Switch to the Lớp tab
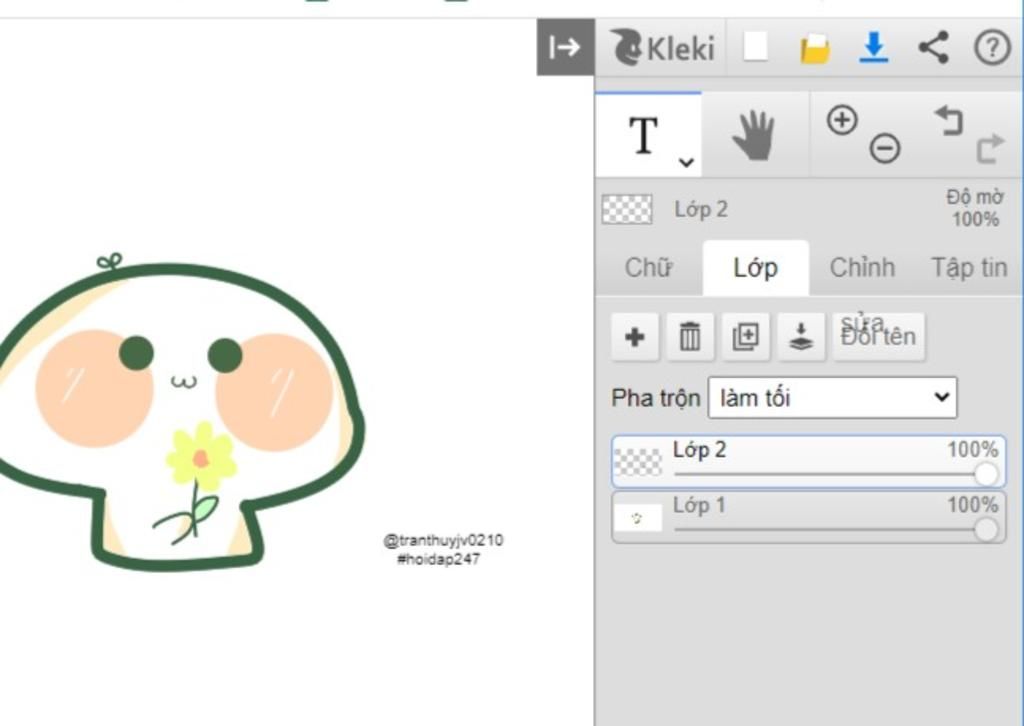This screenshot has height=726, width=1024. [x=756, y=268]
